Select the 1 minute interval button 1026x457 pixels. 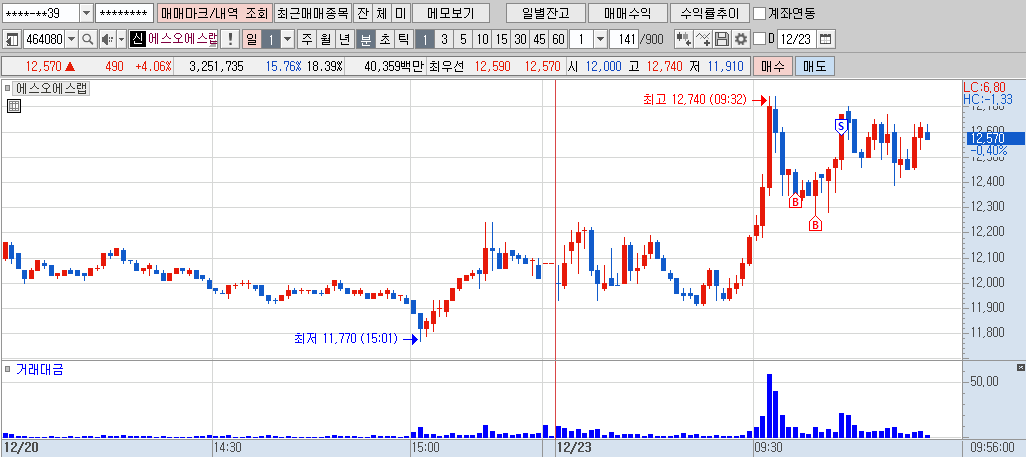pos(425,39)
